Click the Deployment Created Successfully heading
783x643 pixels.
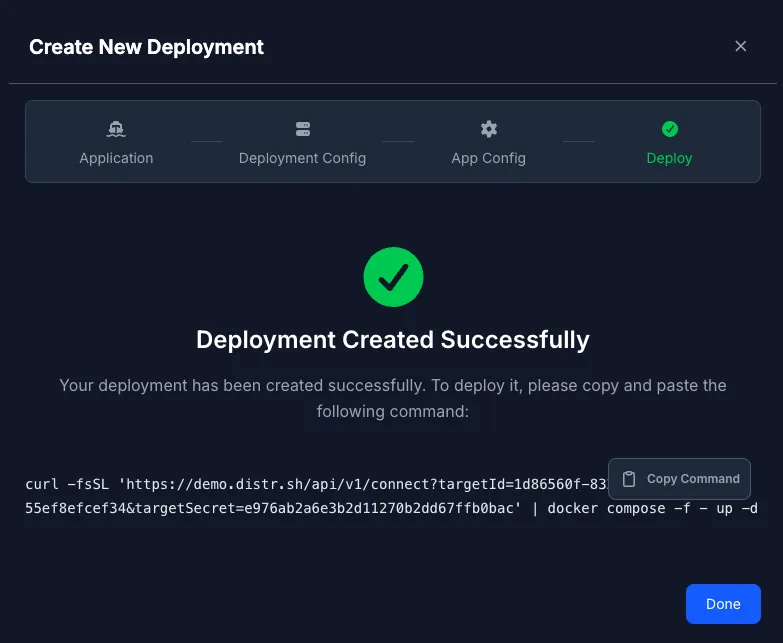coord(393,339)
